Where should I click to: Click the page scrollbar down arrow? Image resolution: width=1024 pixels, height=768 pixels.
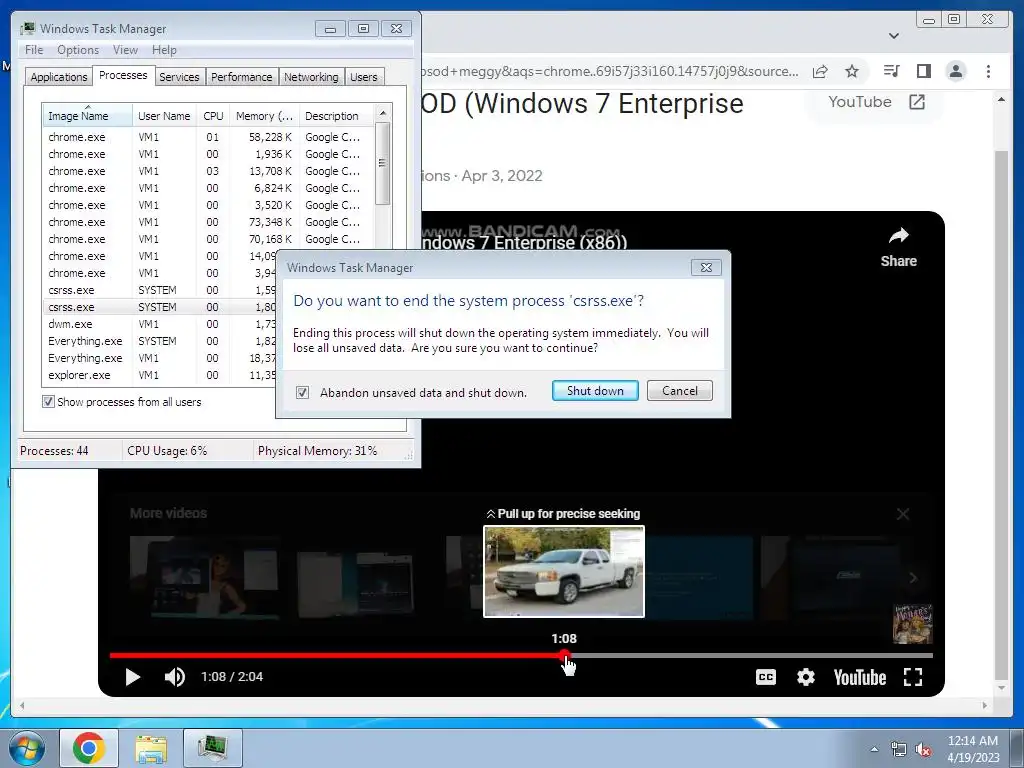[1001, 688]
